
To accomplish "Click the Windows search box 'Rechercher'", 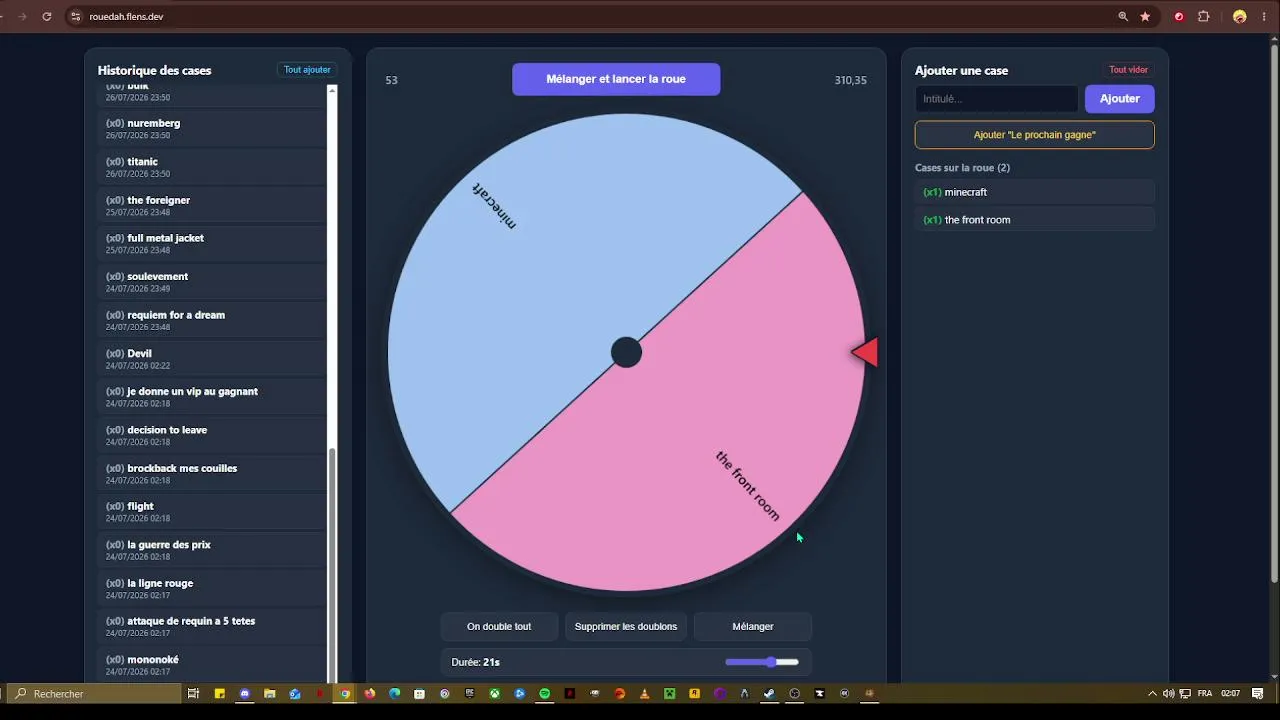I will 95,693.
